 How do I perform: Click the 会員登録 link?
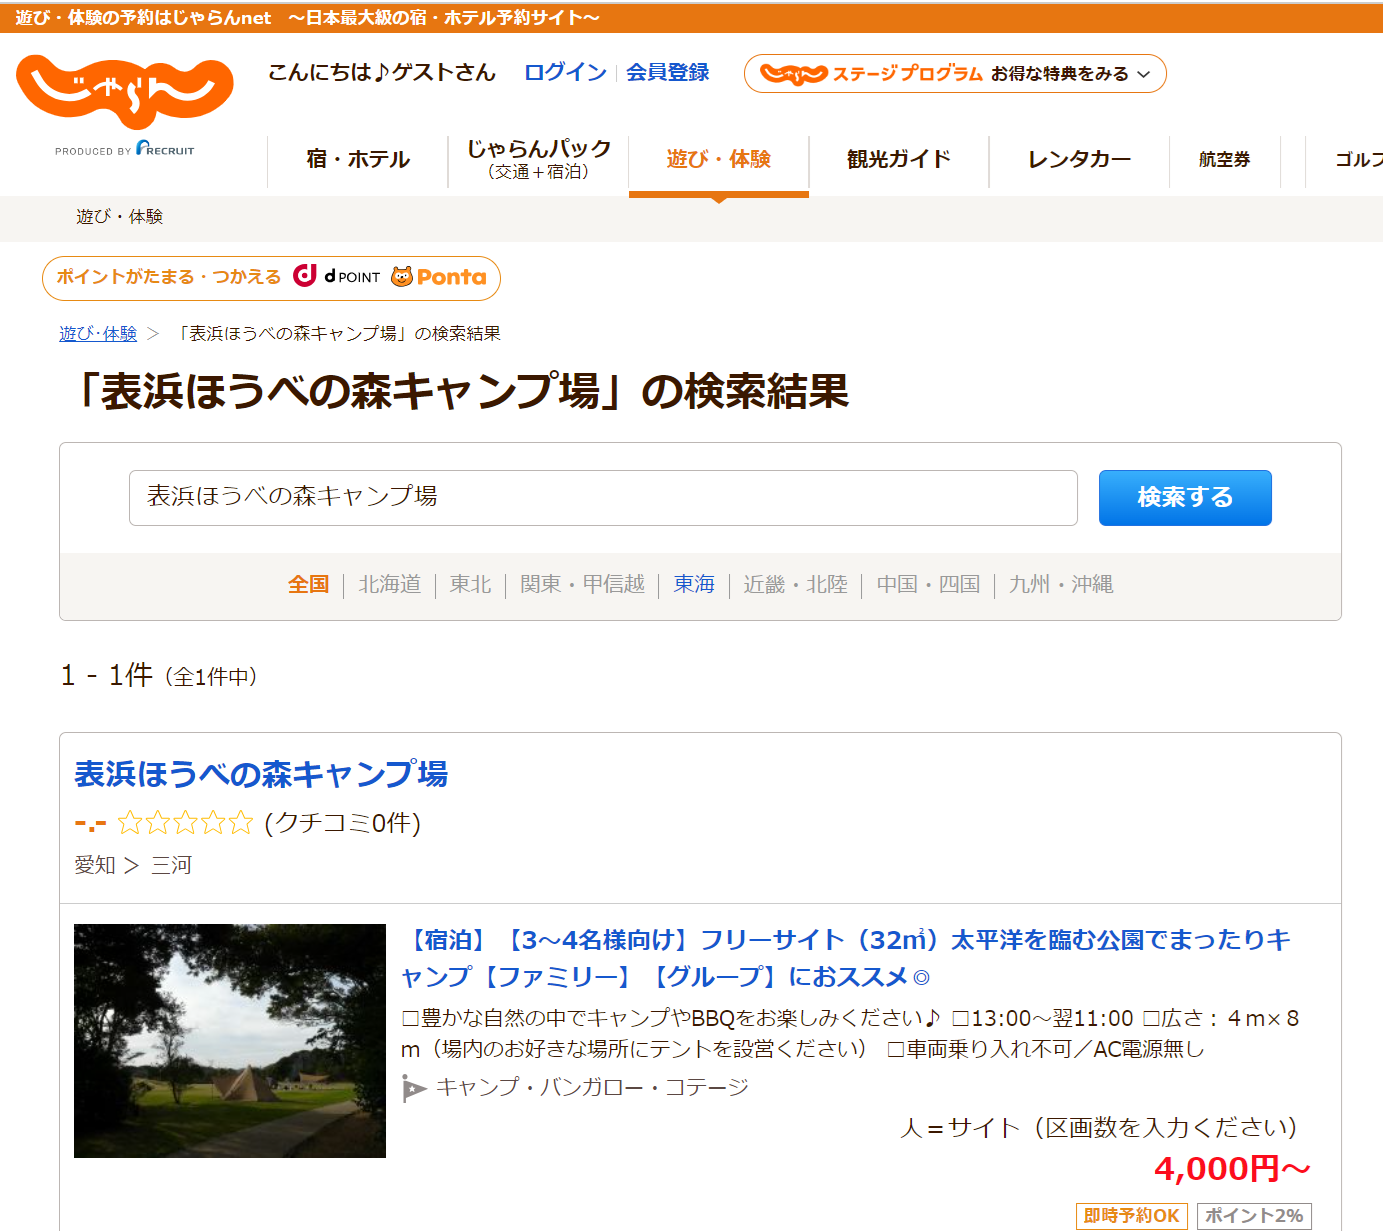pyautogui.click(x=667, y=72)
